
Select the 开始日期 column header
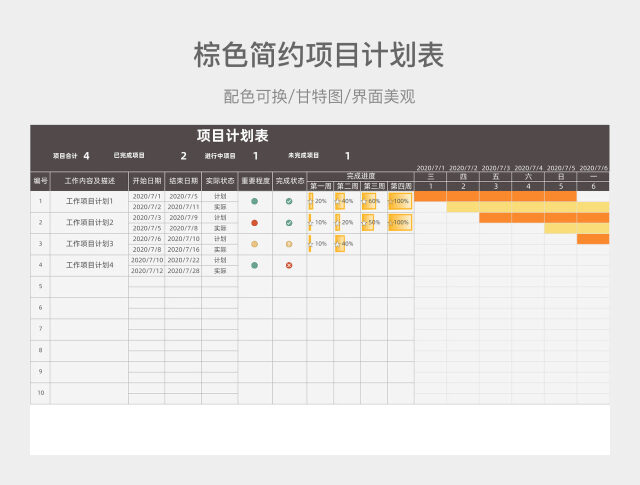[x=147, y=181]
